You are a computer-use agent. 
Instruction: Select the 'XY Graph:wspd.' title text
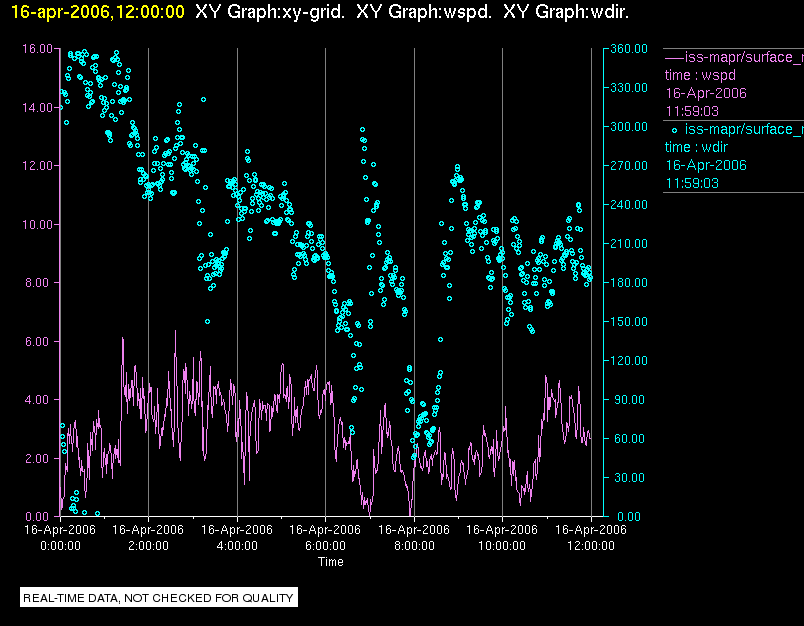(424, 12)
